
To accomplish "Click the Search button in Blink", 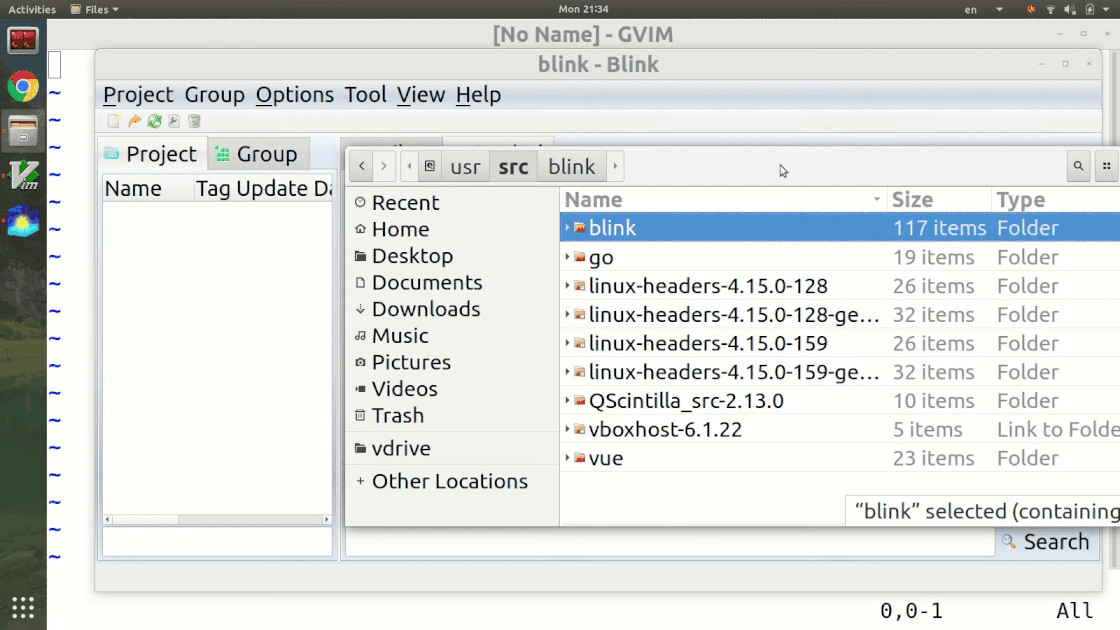I will point(1046,542).
